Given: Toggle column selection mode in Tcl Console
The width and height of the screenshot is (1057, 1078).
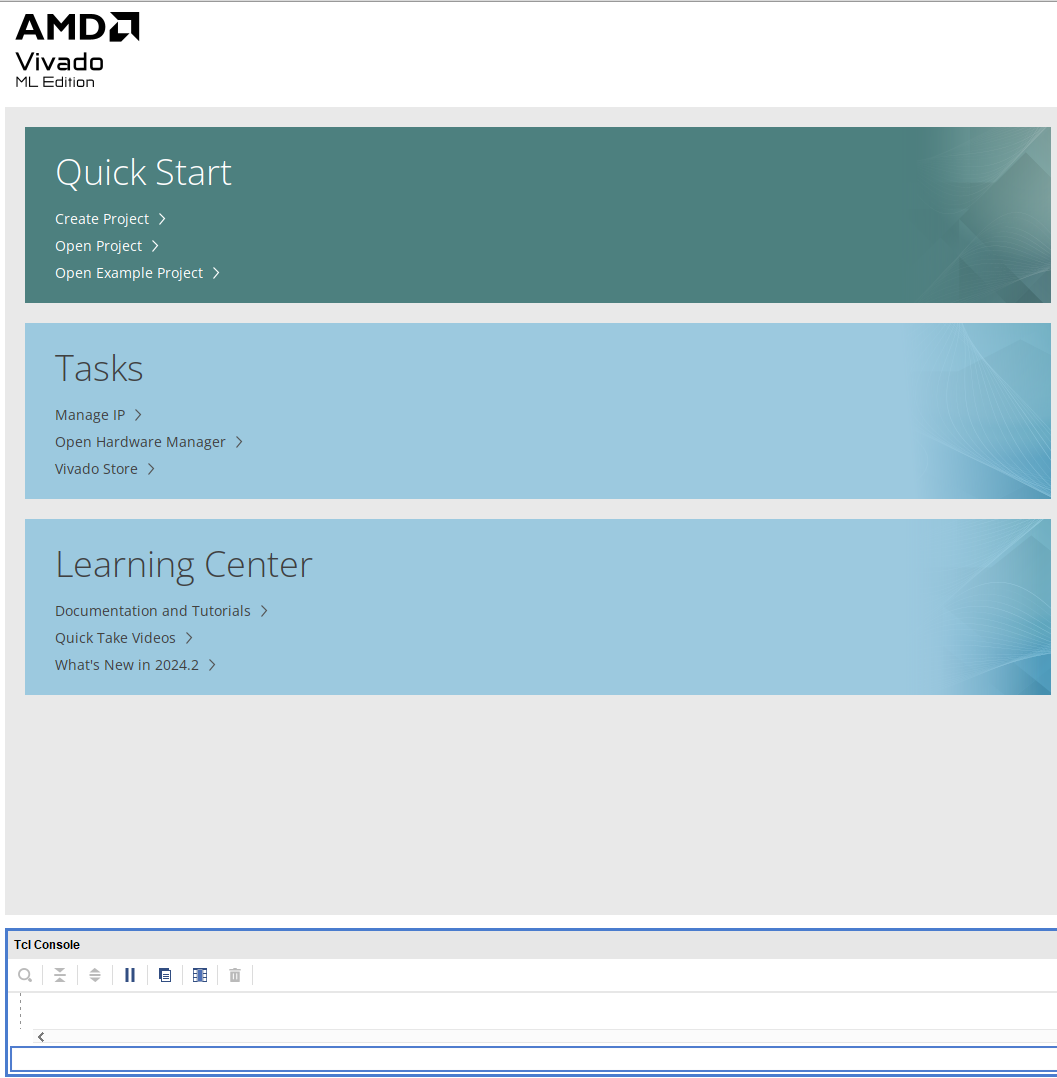Looking at the screenshot, I should [200, 975].
